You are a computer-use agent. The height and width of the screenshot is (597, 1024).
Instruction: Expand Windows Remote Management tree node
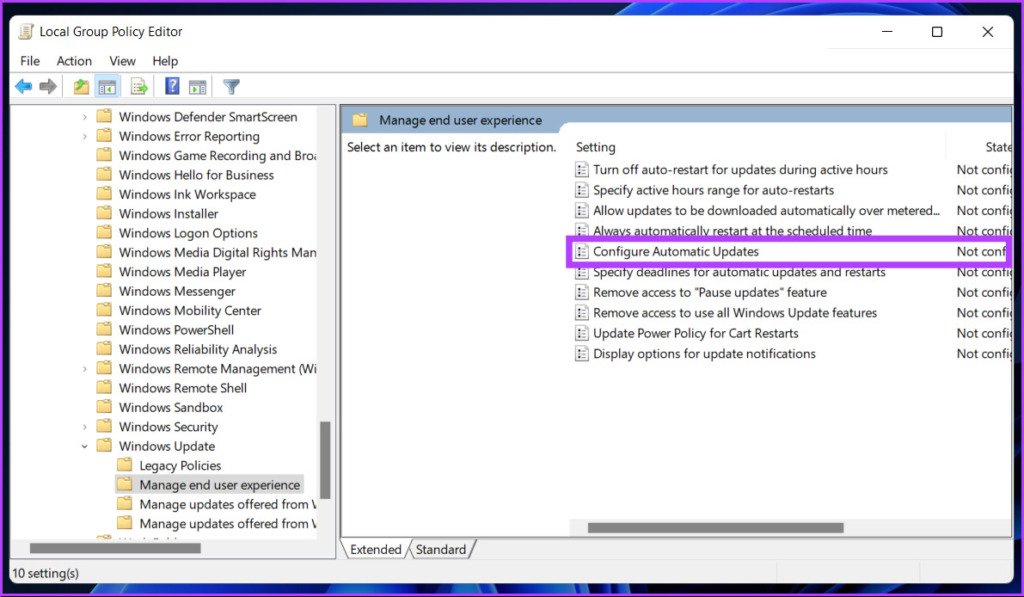point(85,369)
